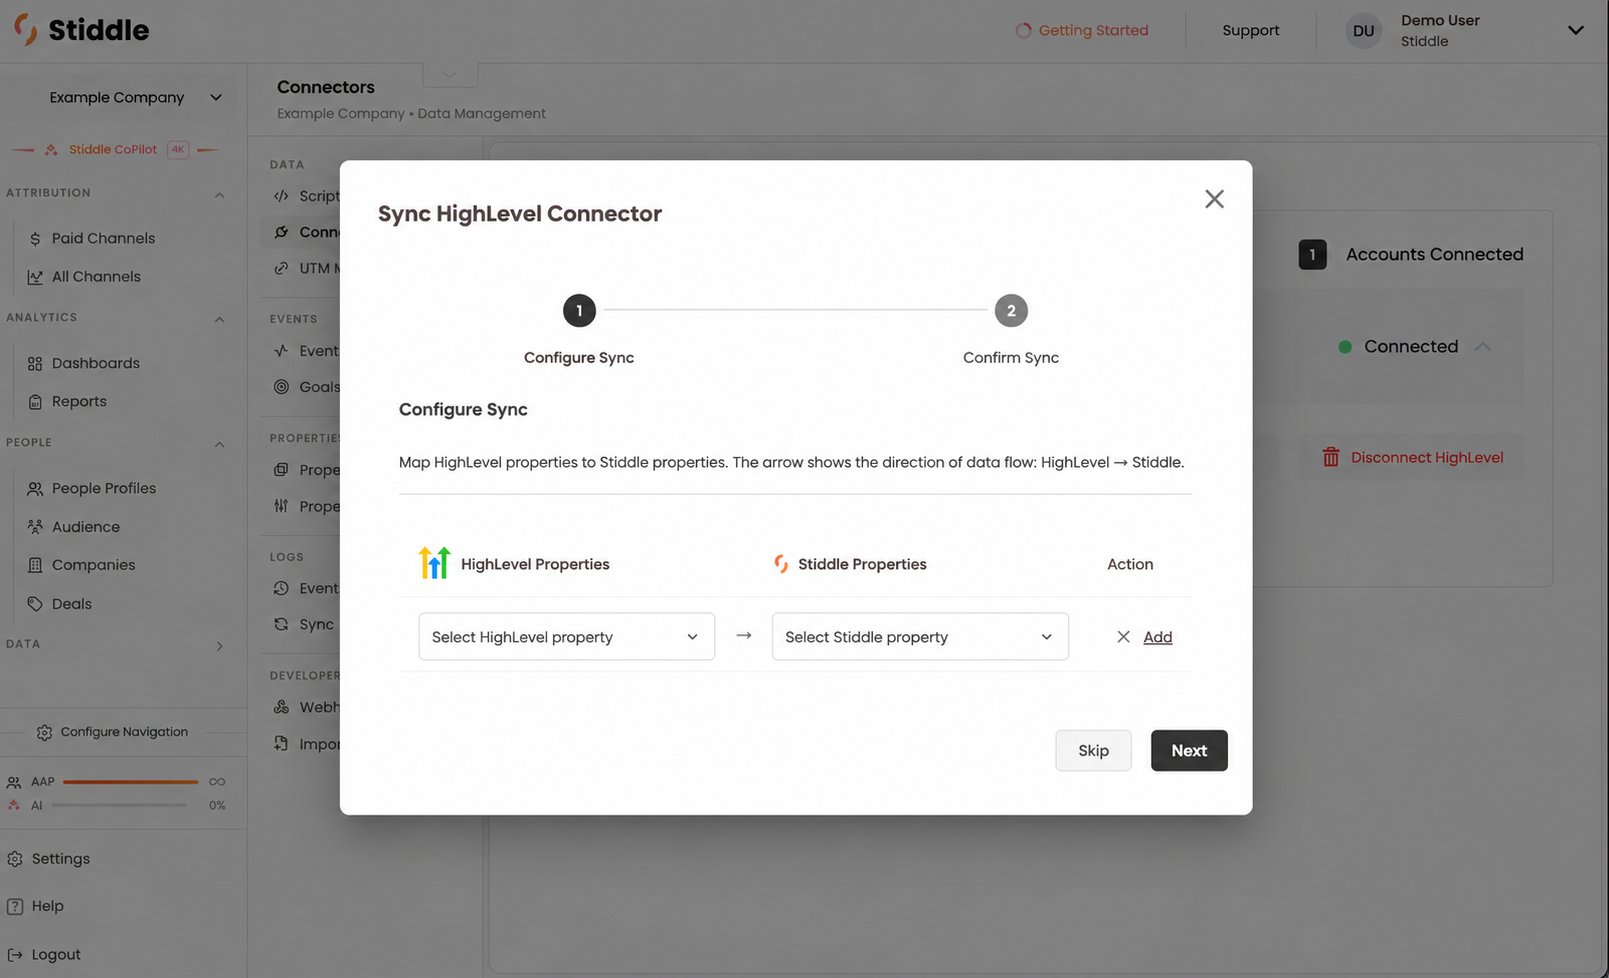Open the Select Stiddle property dropdown
This screenshot has height=978, width=1609.
tap(920, 637)
